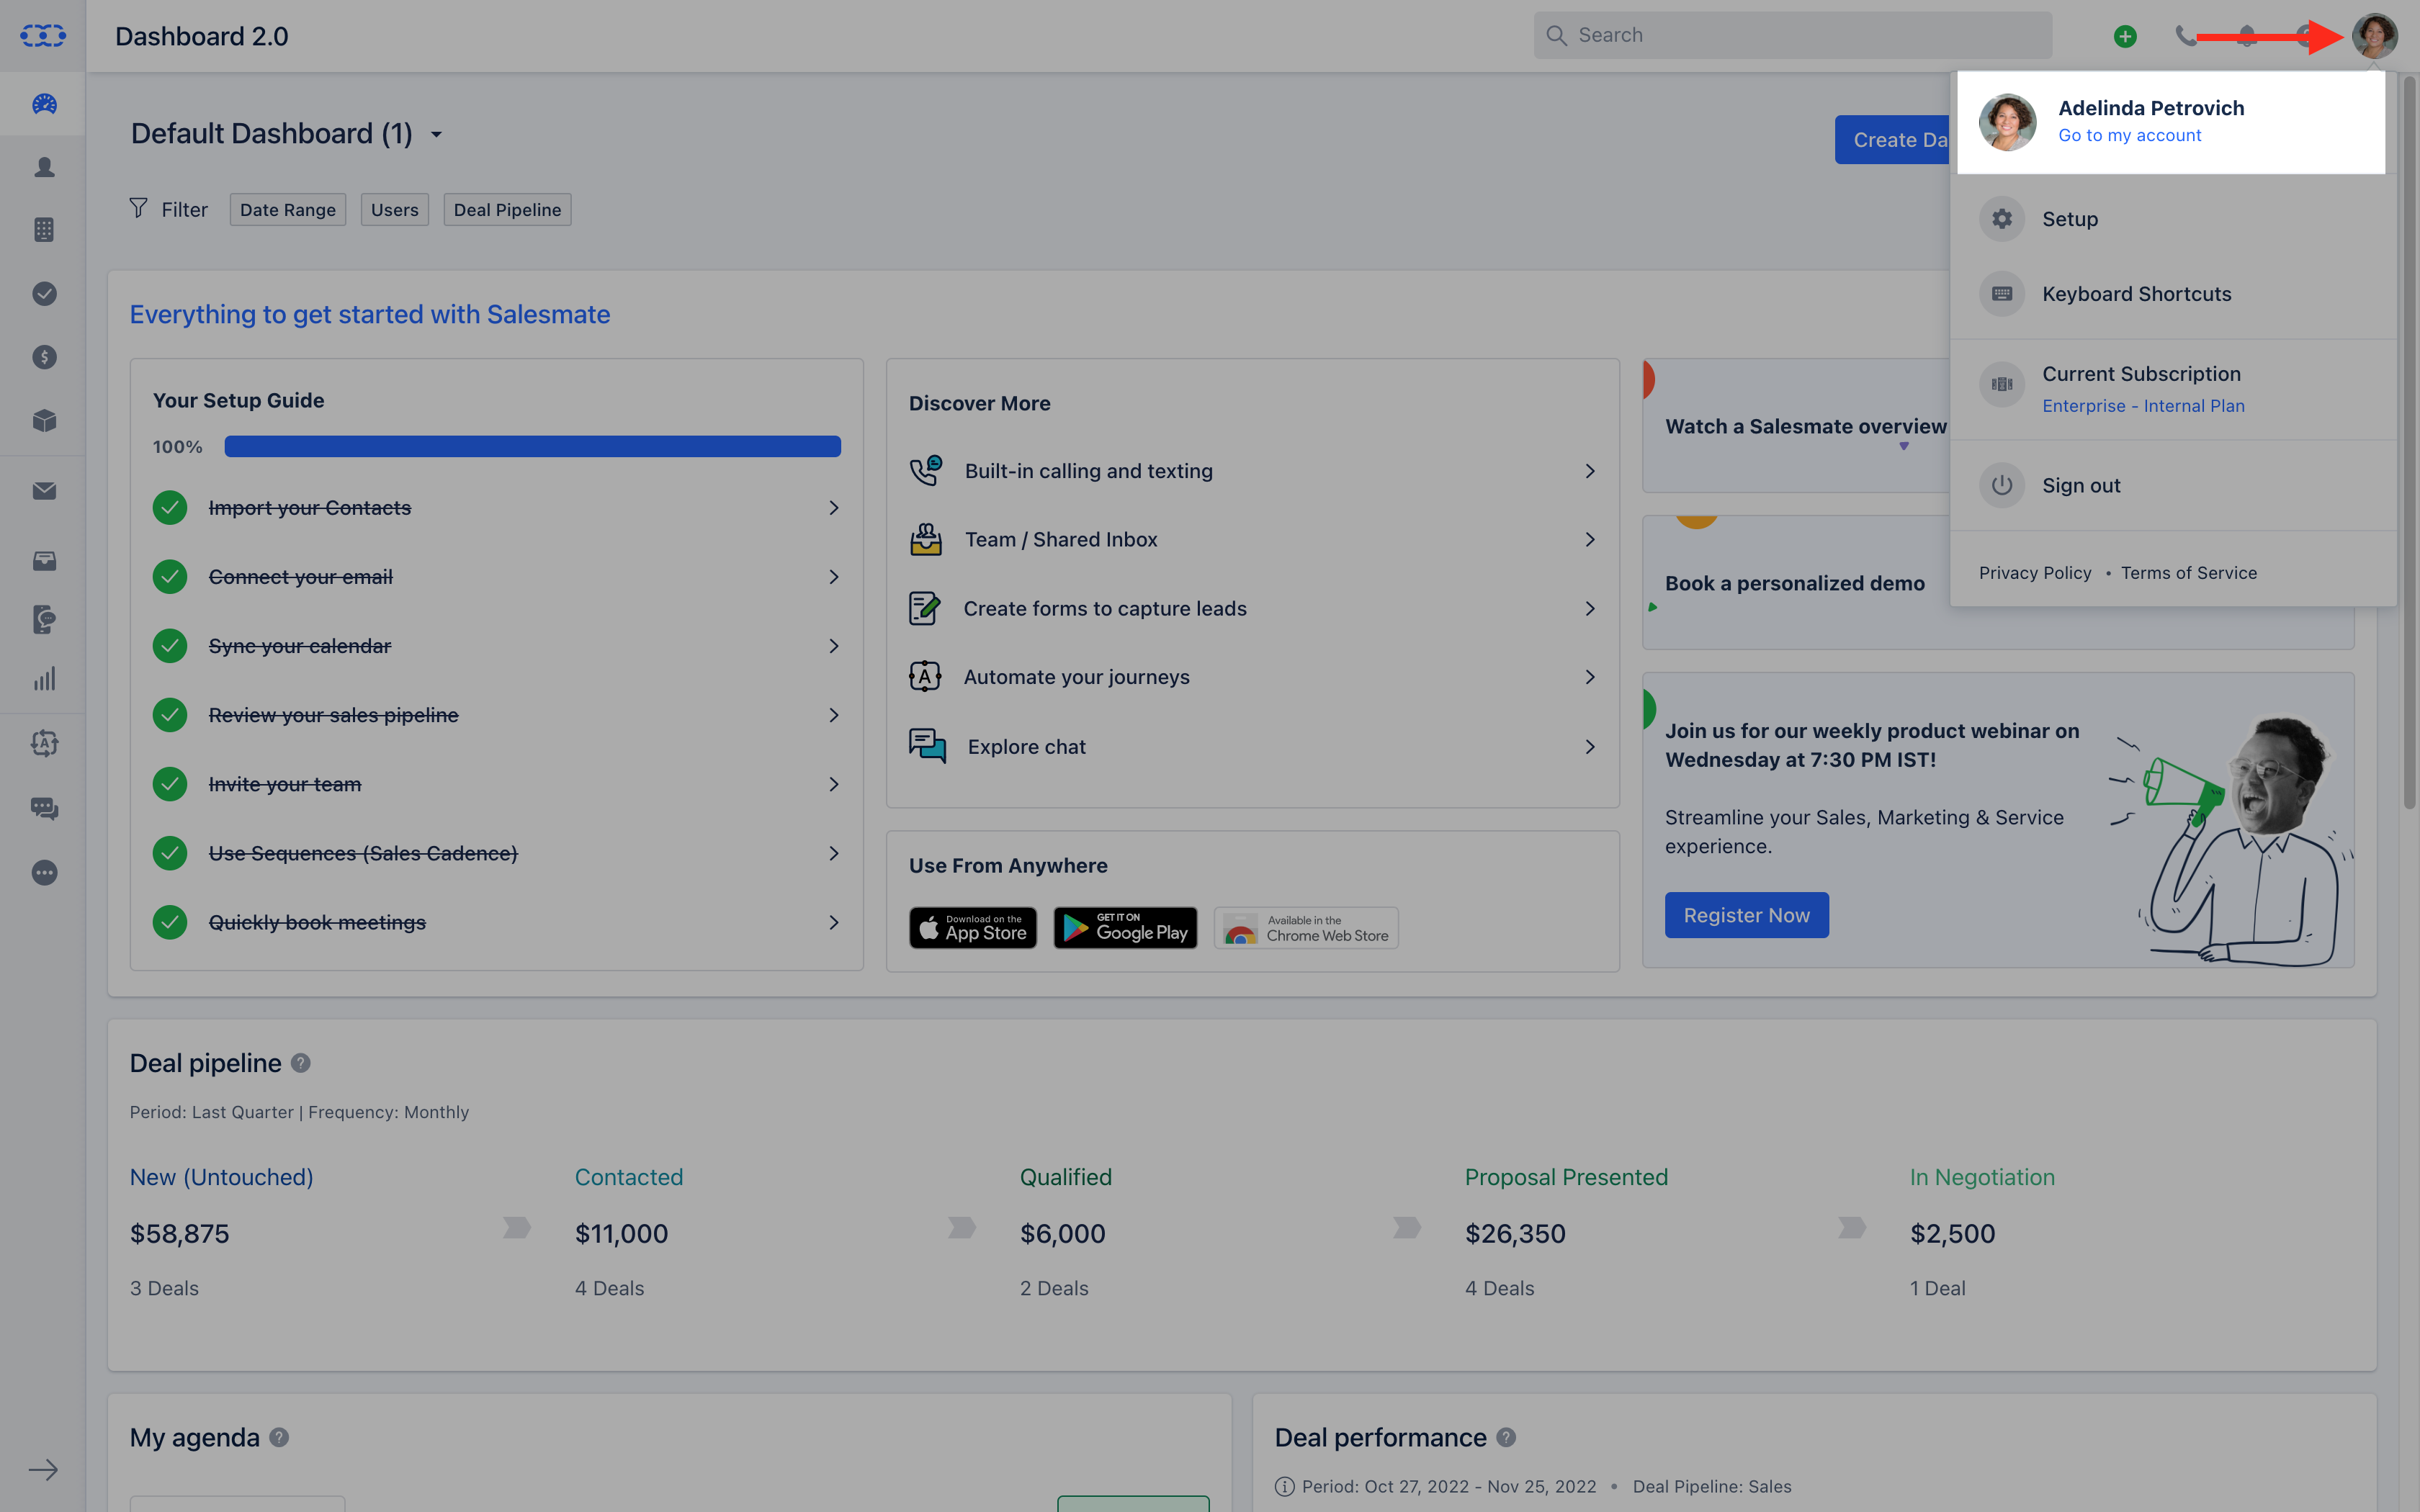Open Chats from the sidebar speech bubbles icon

click(x=44, y=808)
